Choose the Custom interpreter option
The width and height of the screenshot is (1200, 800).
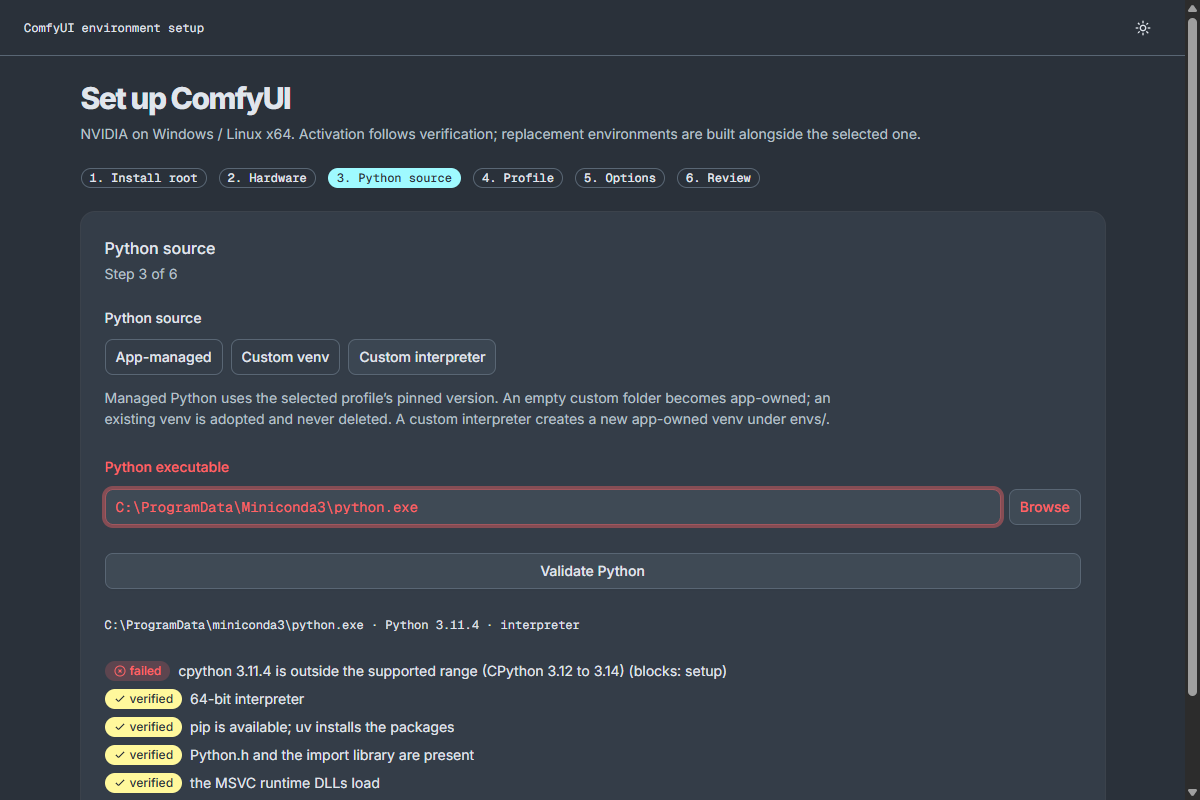pyautogui.click(x=422, y=357)
